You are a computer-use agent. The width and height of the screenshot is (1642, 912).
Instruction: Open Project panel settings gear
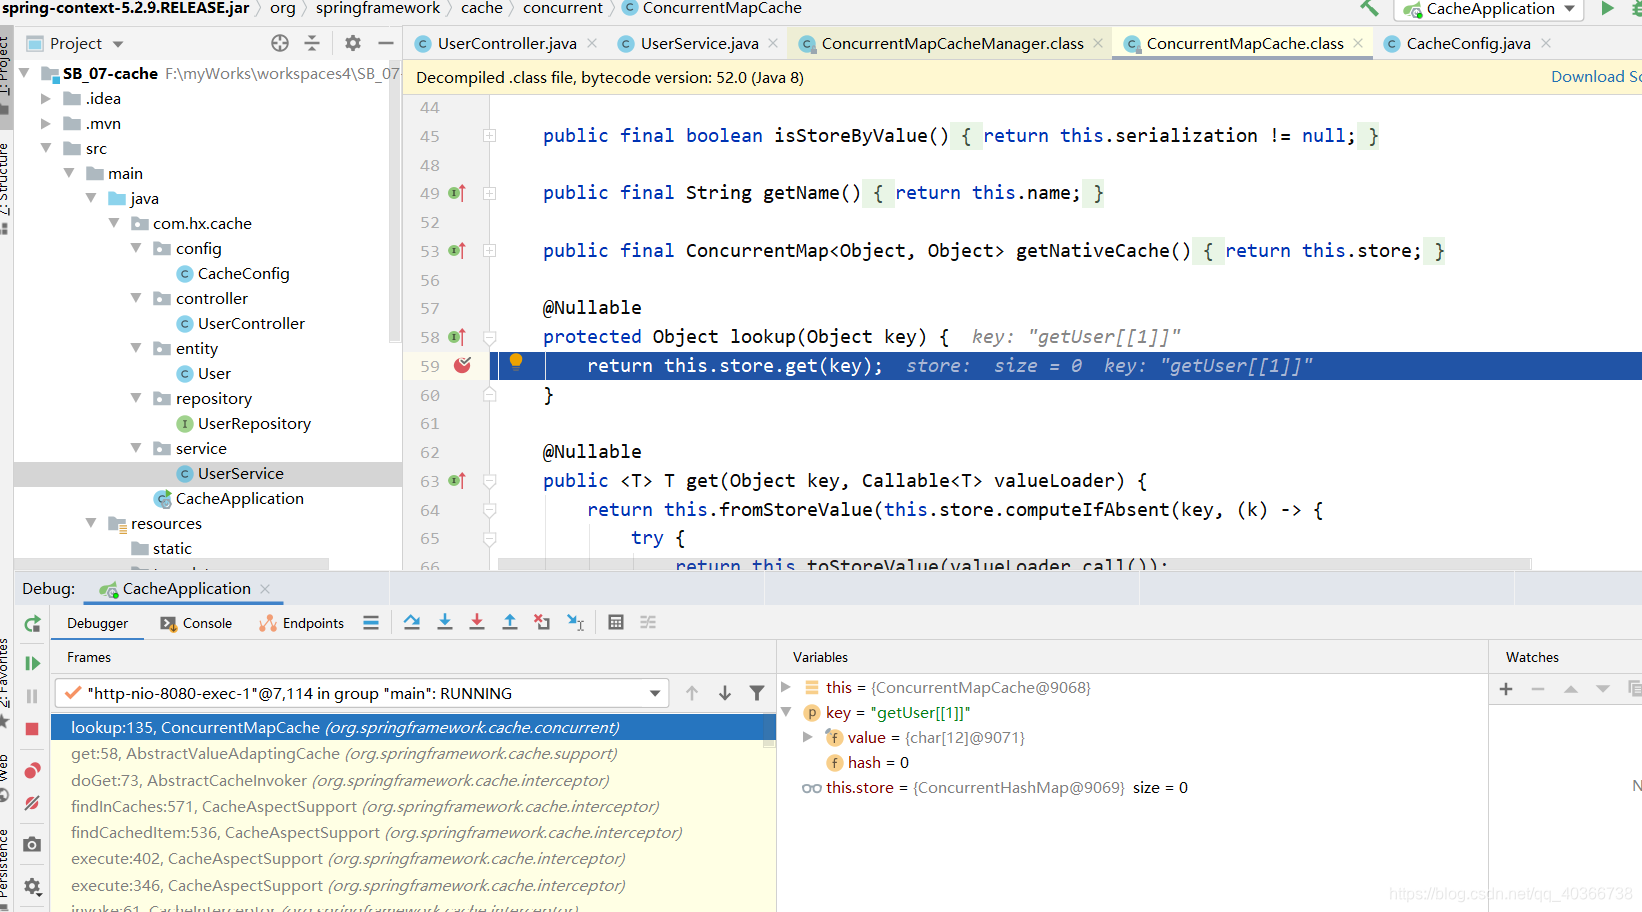pyautogui.click(x=353, y=43)
